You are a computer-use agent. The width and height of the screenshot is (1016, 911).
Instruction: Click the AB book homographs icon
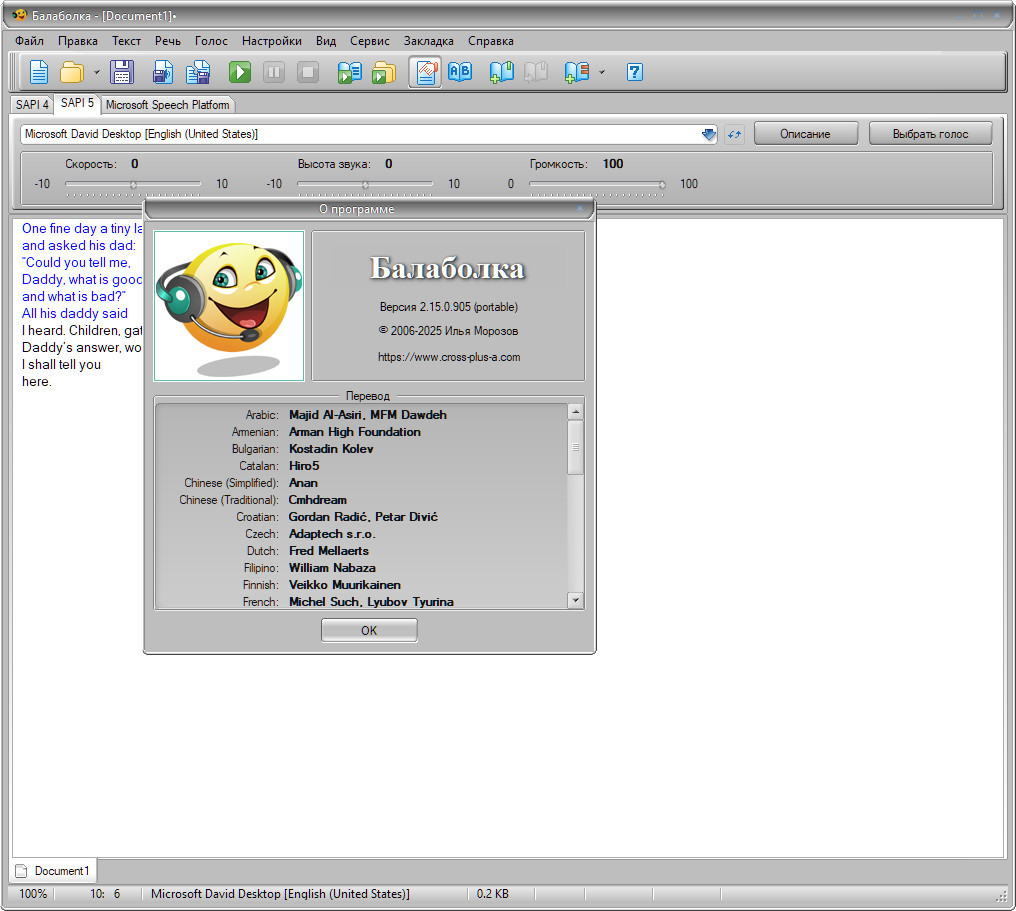(x=460, y=72)
